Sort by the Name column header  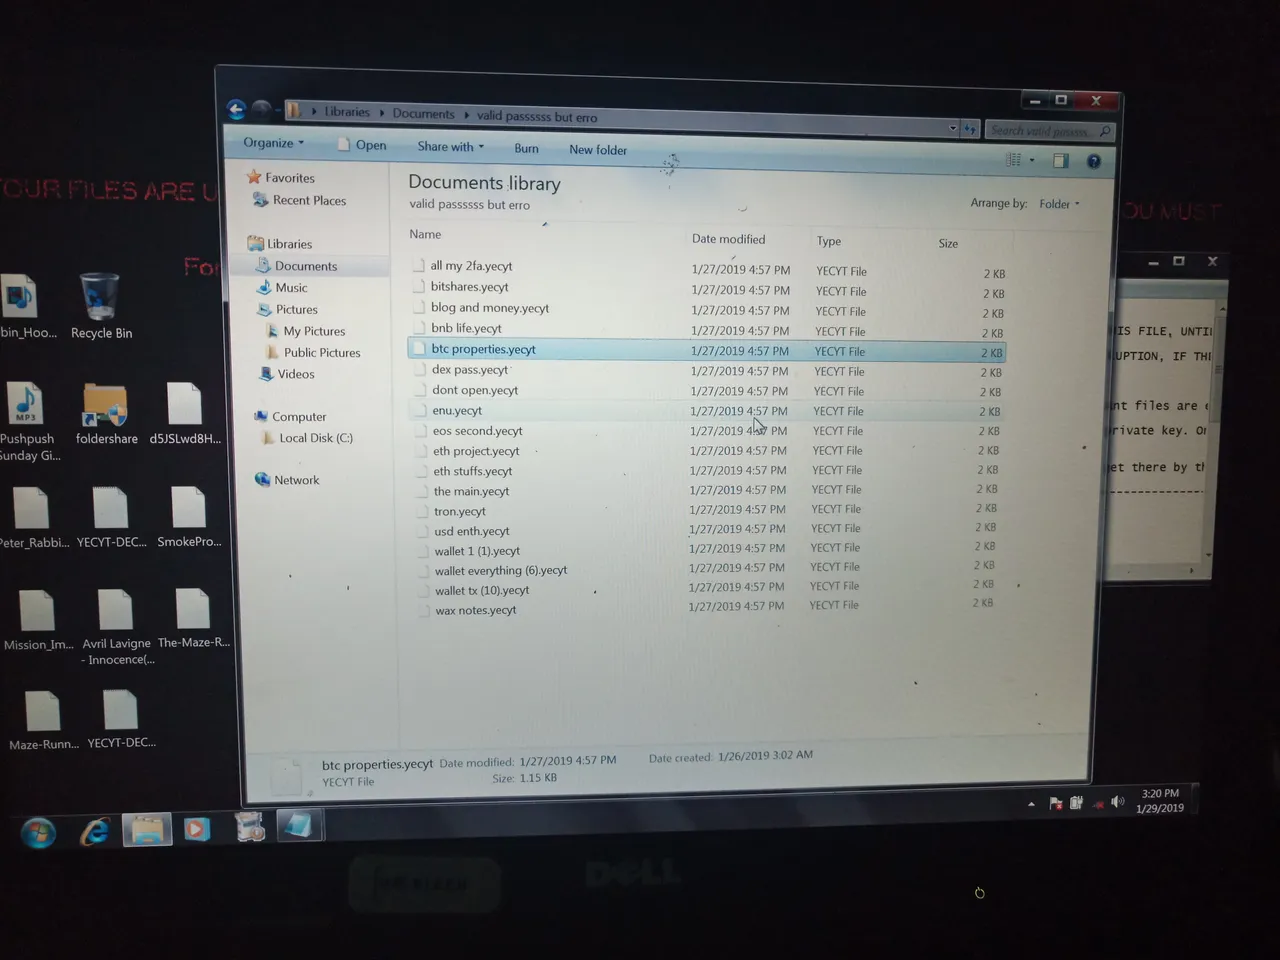[425, 234]
